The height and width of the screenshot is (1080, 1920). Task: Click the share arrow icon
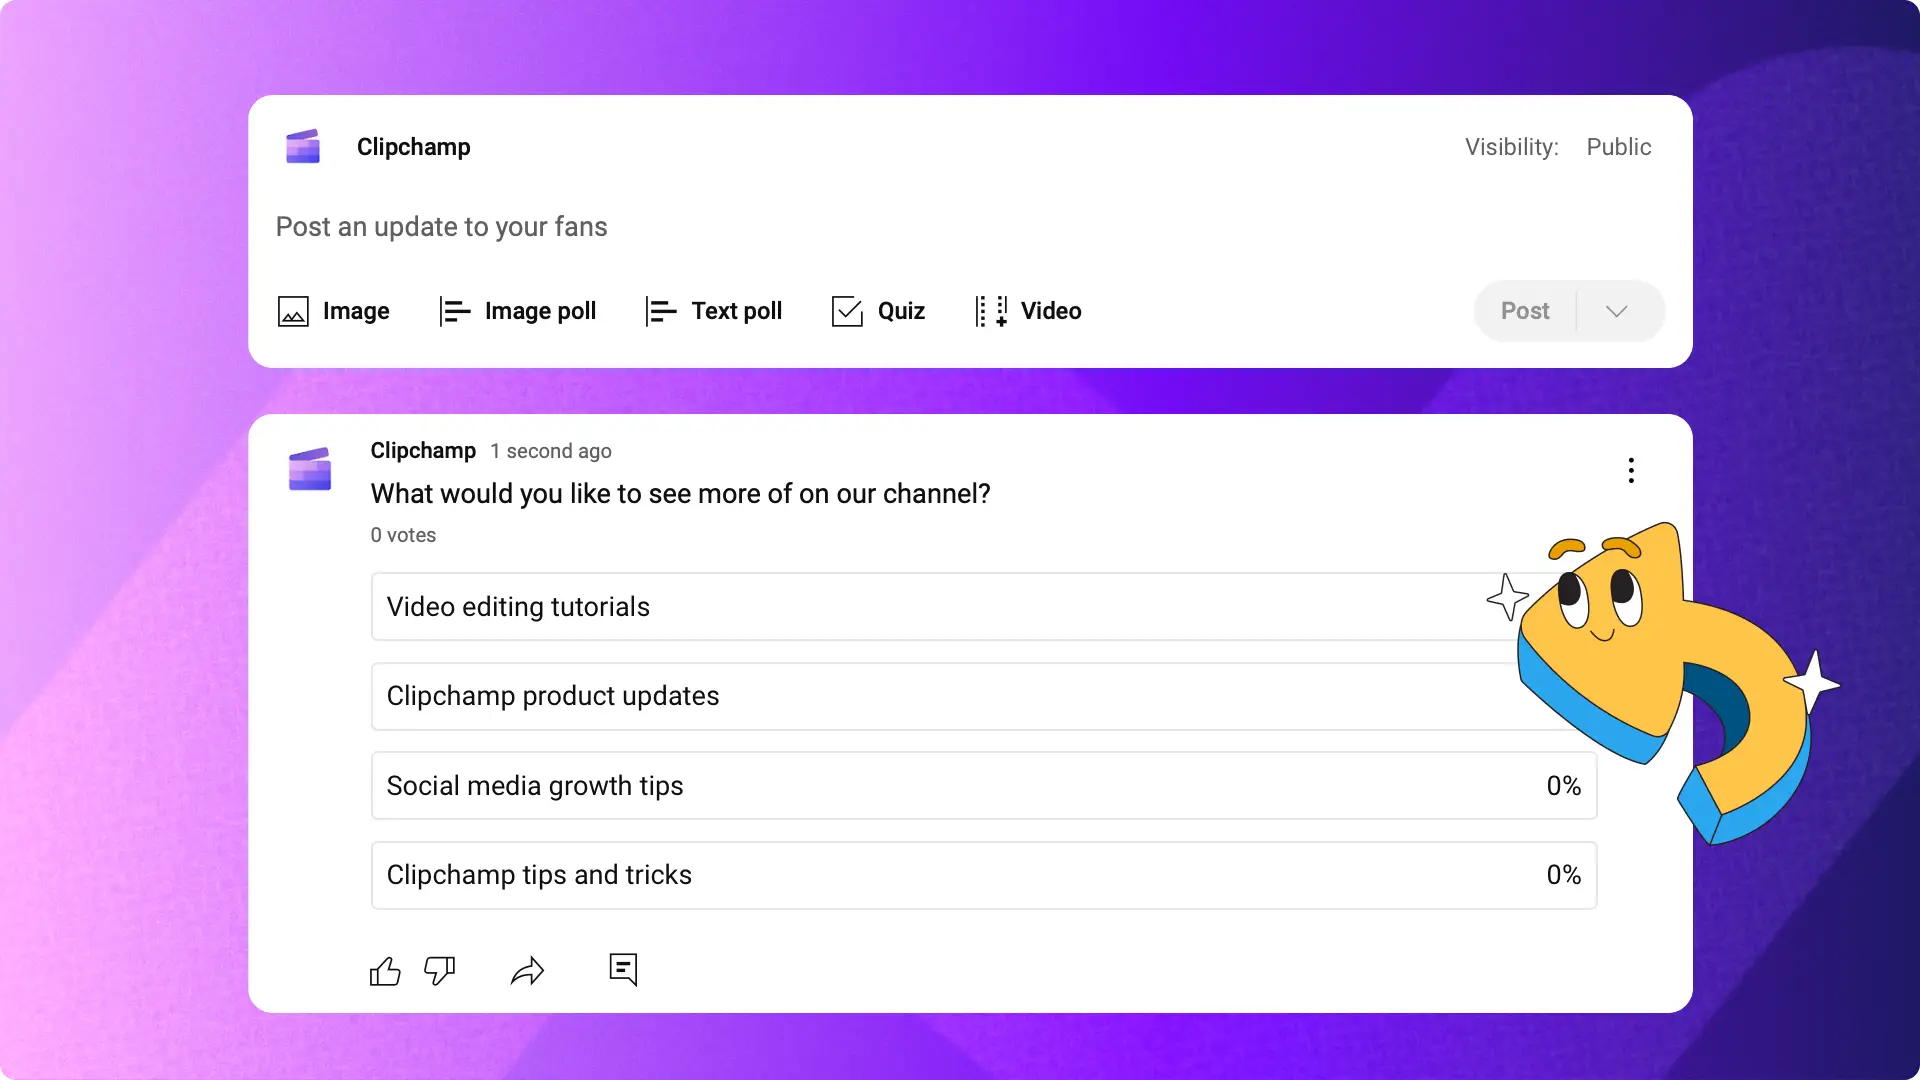tap(529, 971)
